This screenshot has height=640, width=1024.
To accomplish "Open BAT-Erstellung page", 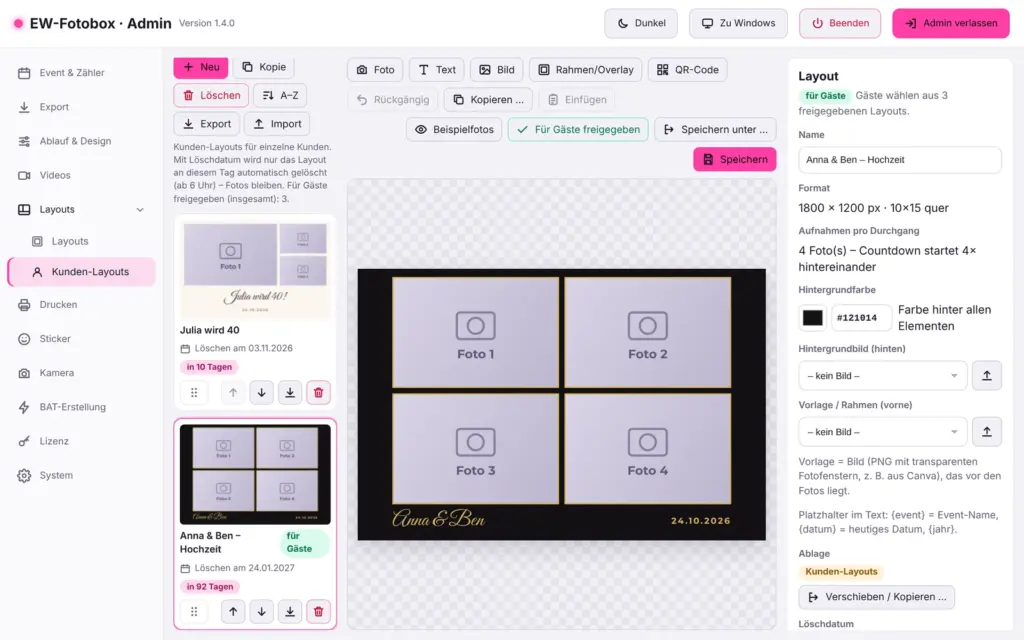I will pyautogui.click(x=82, y=407).
